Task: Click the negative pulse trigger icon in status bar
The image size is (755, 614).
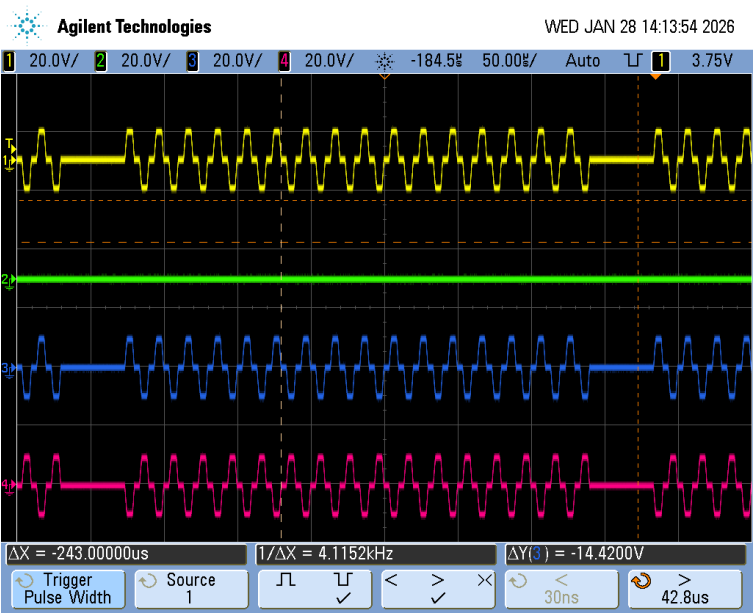Action: (x=632, y=61)
